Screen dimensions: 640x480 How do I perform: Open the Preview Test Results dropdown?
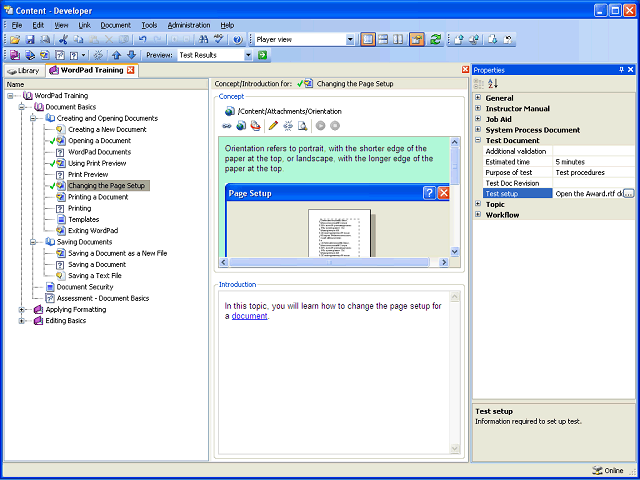(x=248, y=55)
